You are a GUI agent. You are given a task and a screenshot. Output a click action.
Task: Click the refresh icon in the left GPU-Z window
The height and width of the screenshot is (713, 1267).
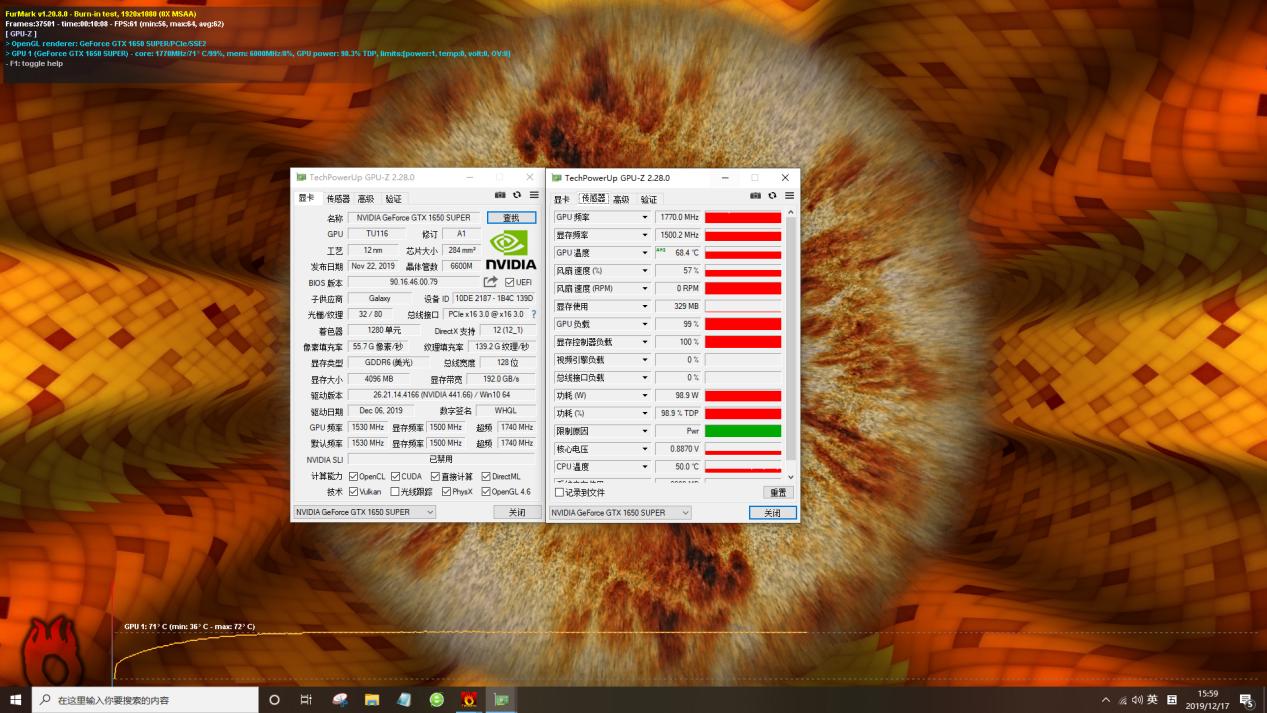517,195
